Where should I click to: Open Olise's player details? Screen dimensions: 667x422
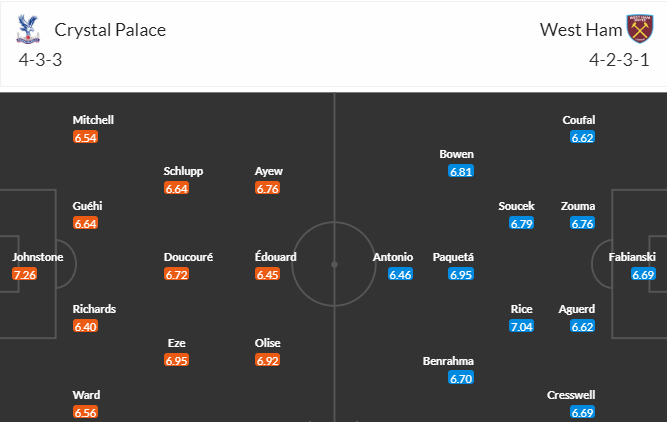coord(268,343)
